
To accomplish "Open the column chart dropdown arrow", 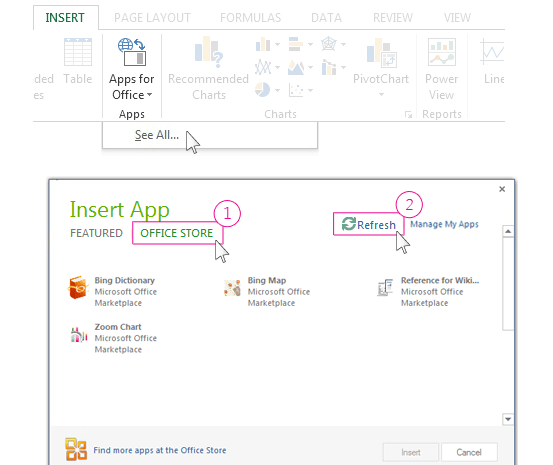I will 278,44.
